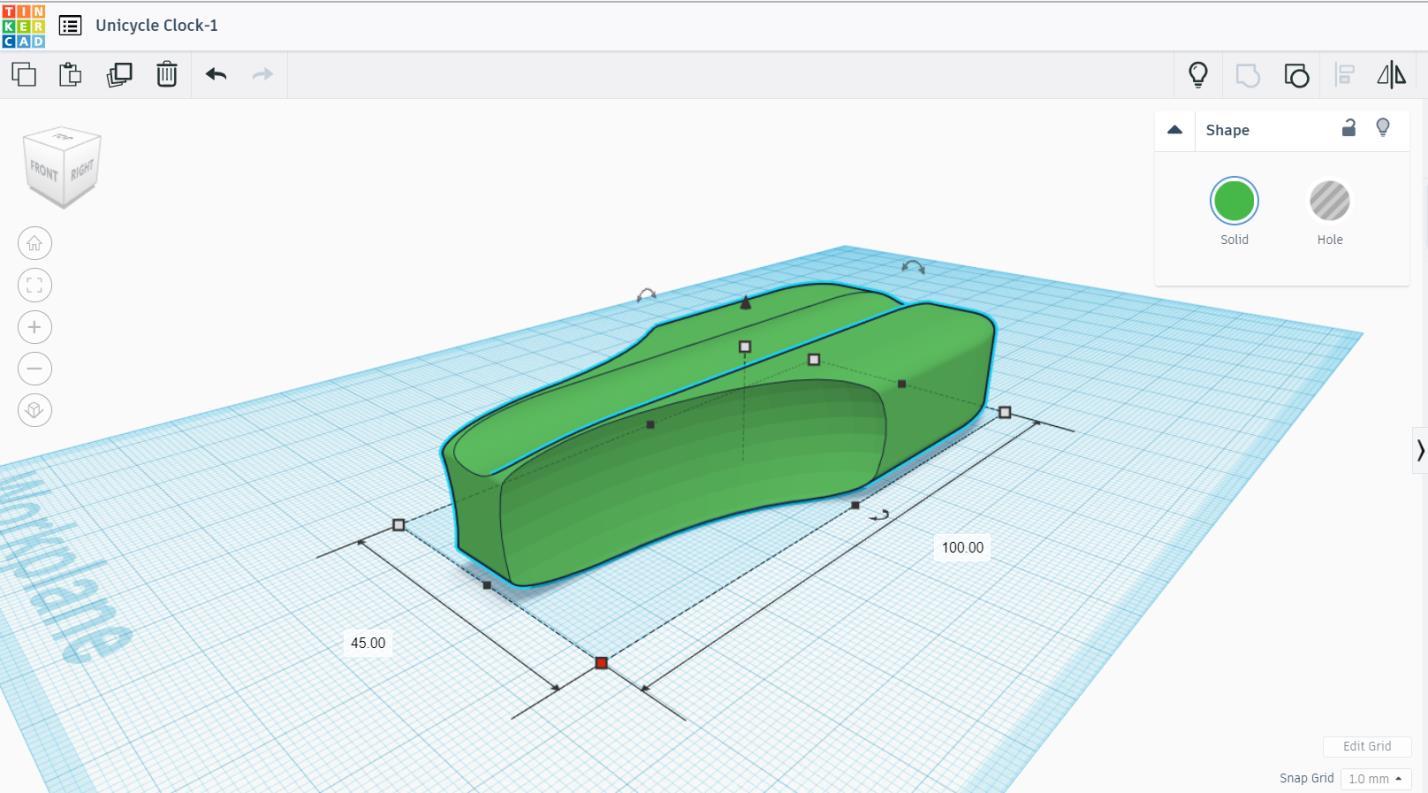The image size is (1428, 793).
Task: Click the Mirror tool icon
Action: pos(1392,74)
